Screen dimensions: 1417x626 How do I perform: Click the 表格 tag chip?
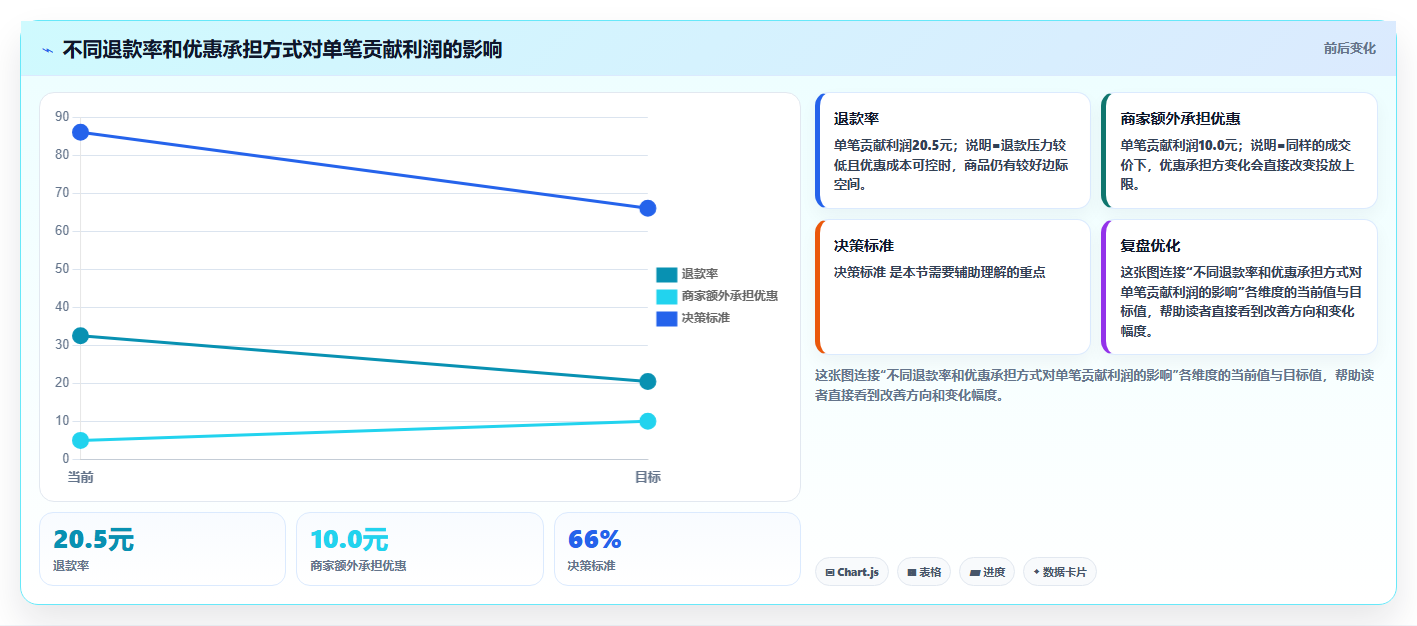(x=924, y=572)
